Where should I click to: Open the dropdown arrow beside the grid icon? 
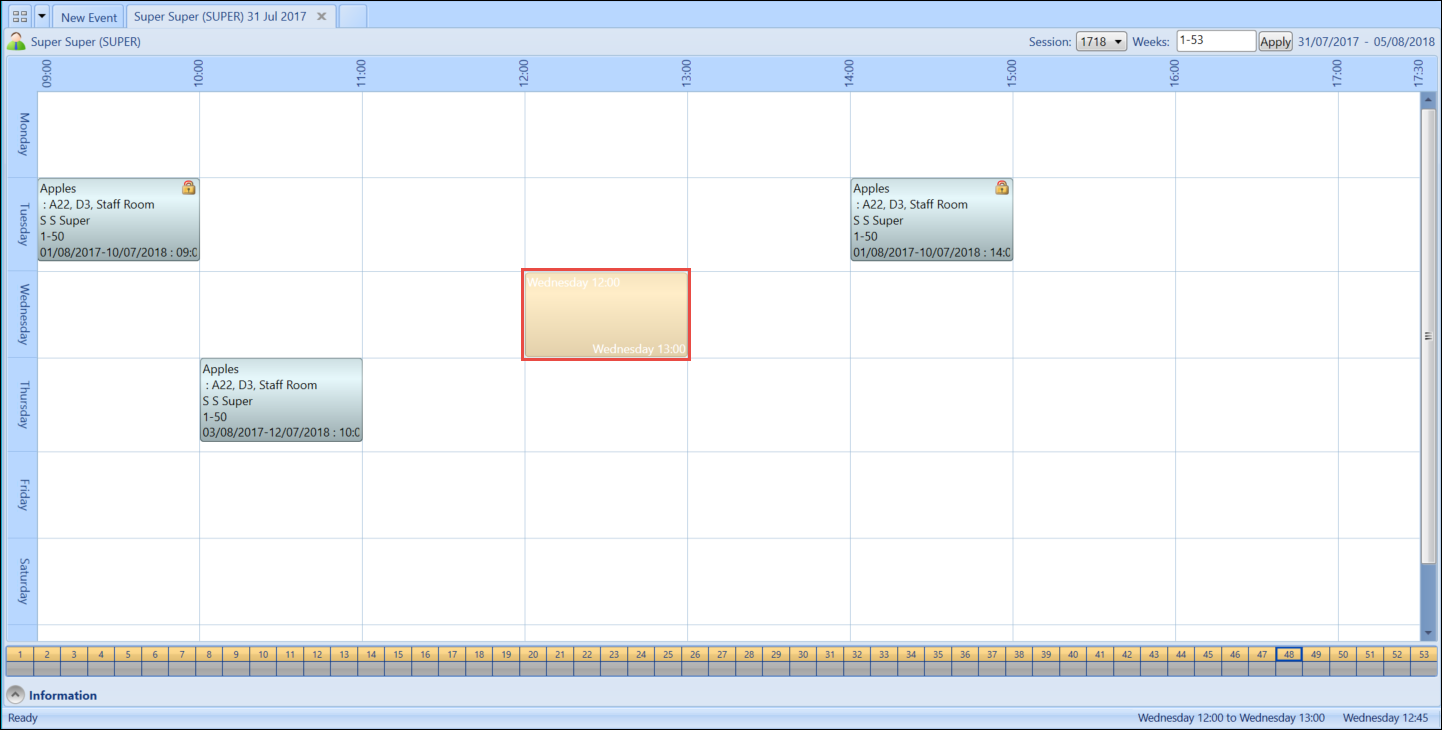(42, 17)
